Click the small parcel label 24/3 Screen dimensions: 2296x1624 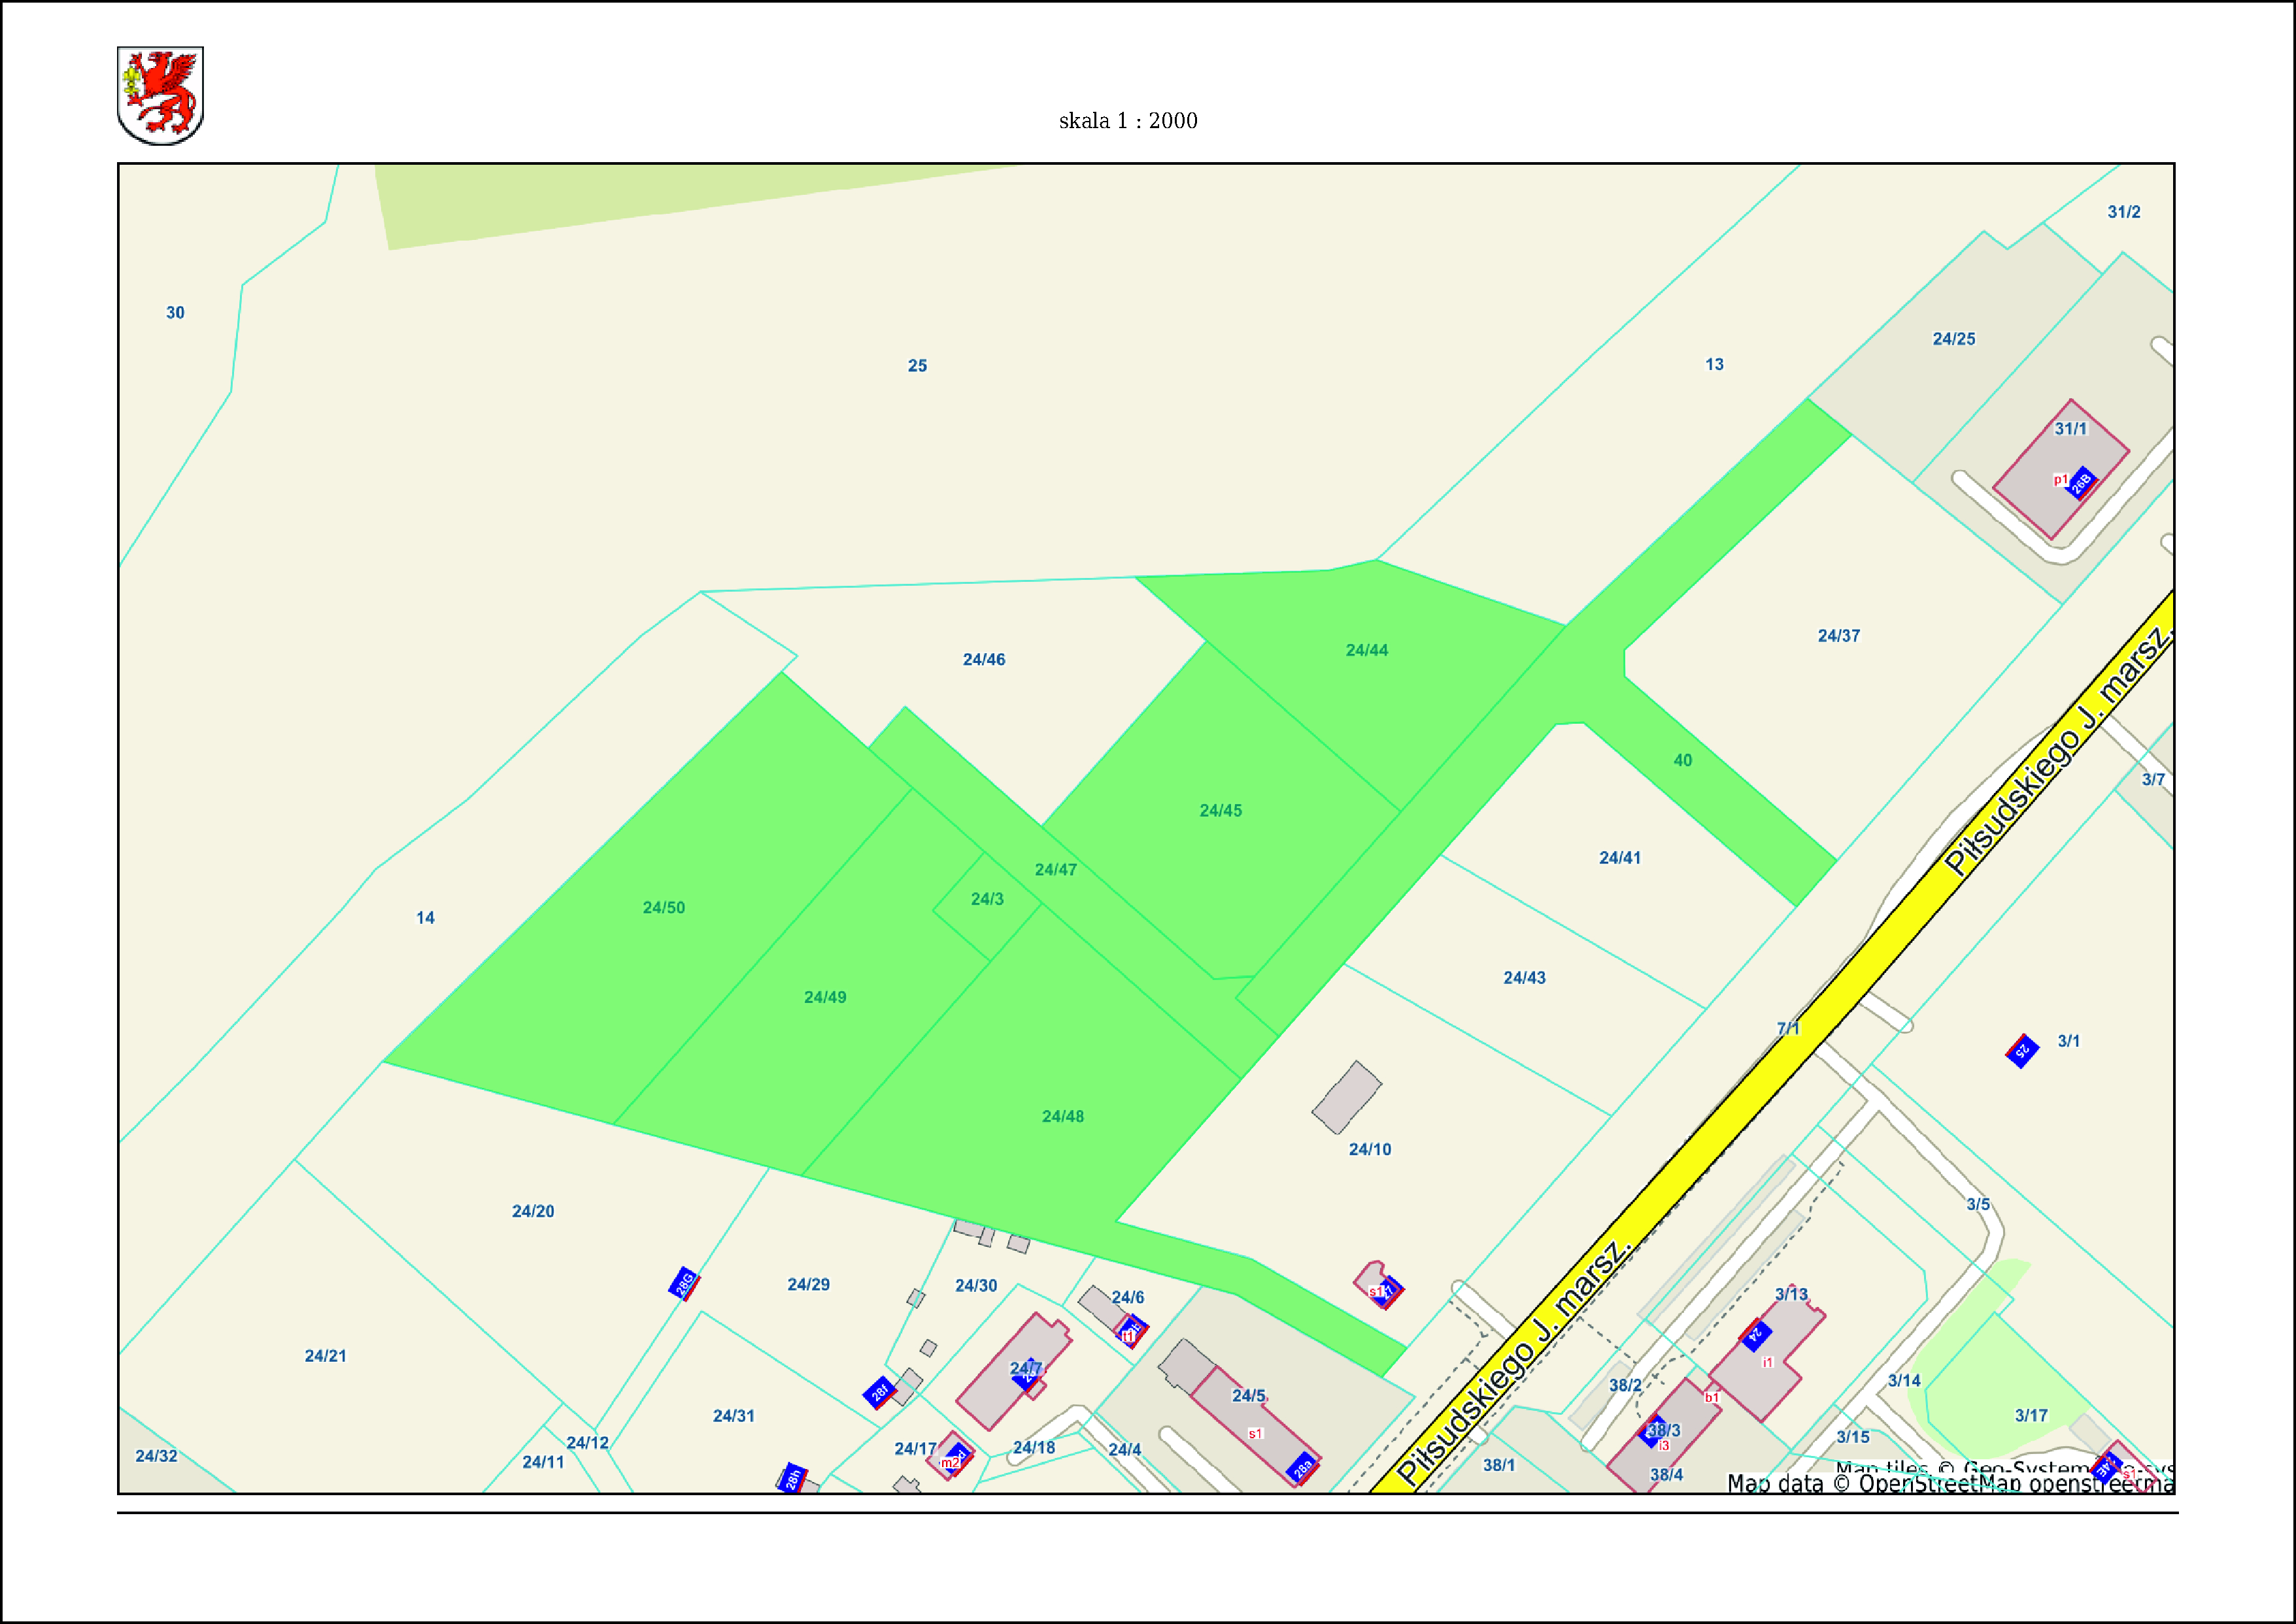click(987, 899)
